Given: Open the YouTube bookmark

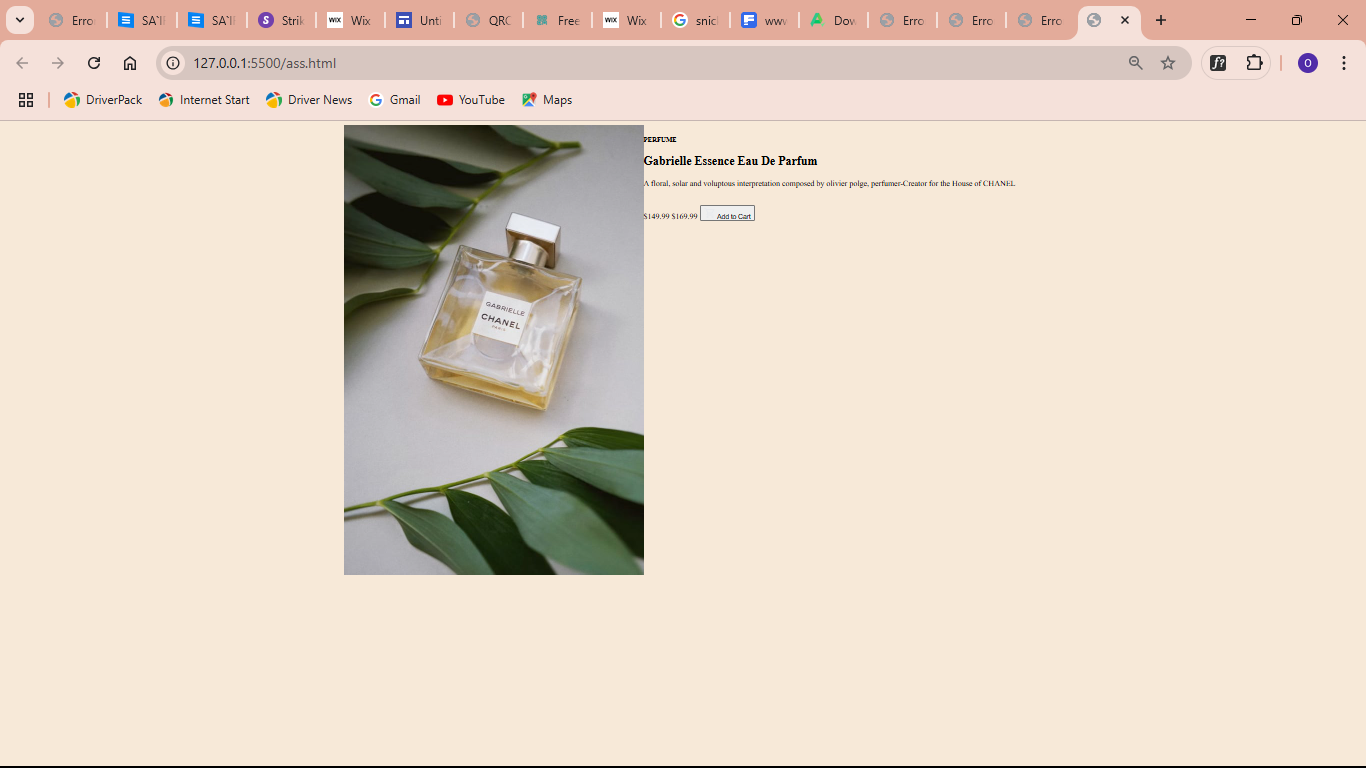Looking at the screenshot, I should (471, 100).
